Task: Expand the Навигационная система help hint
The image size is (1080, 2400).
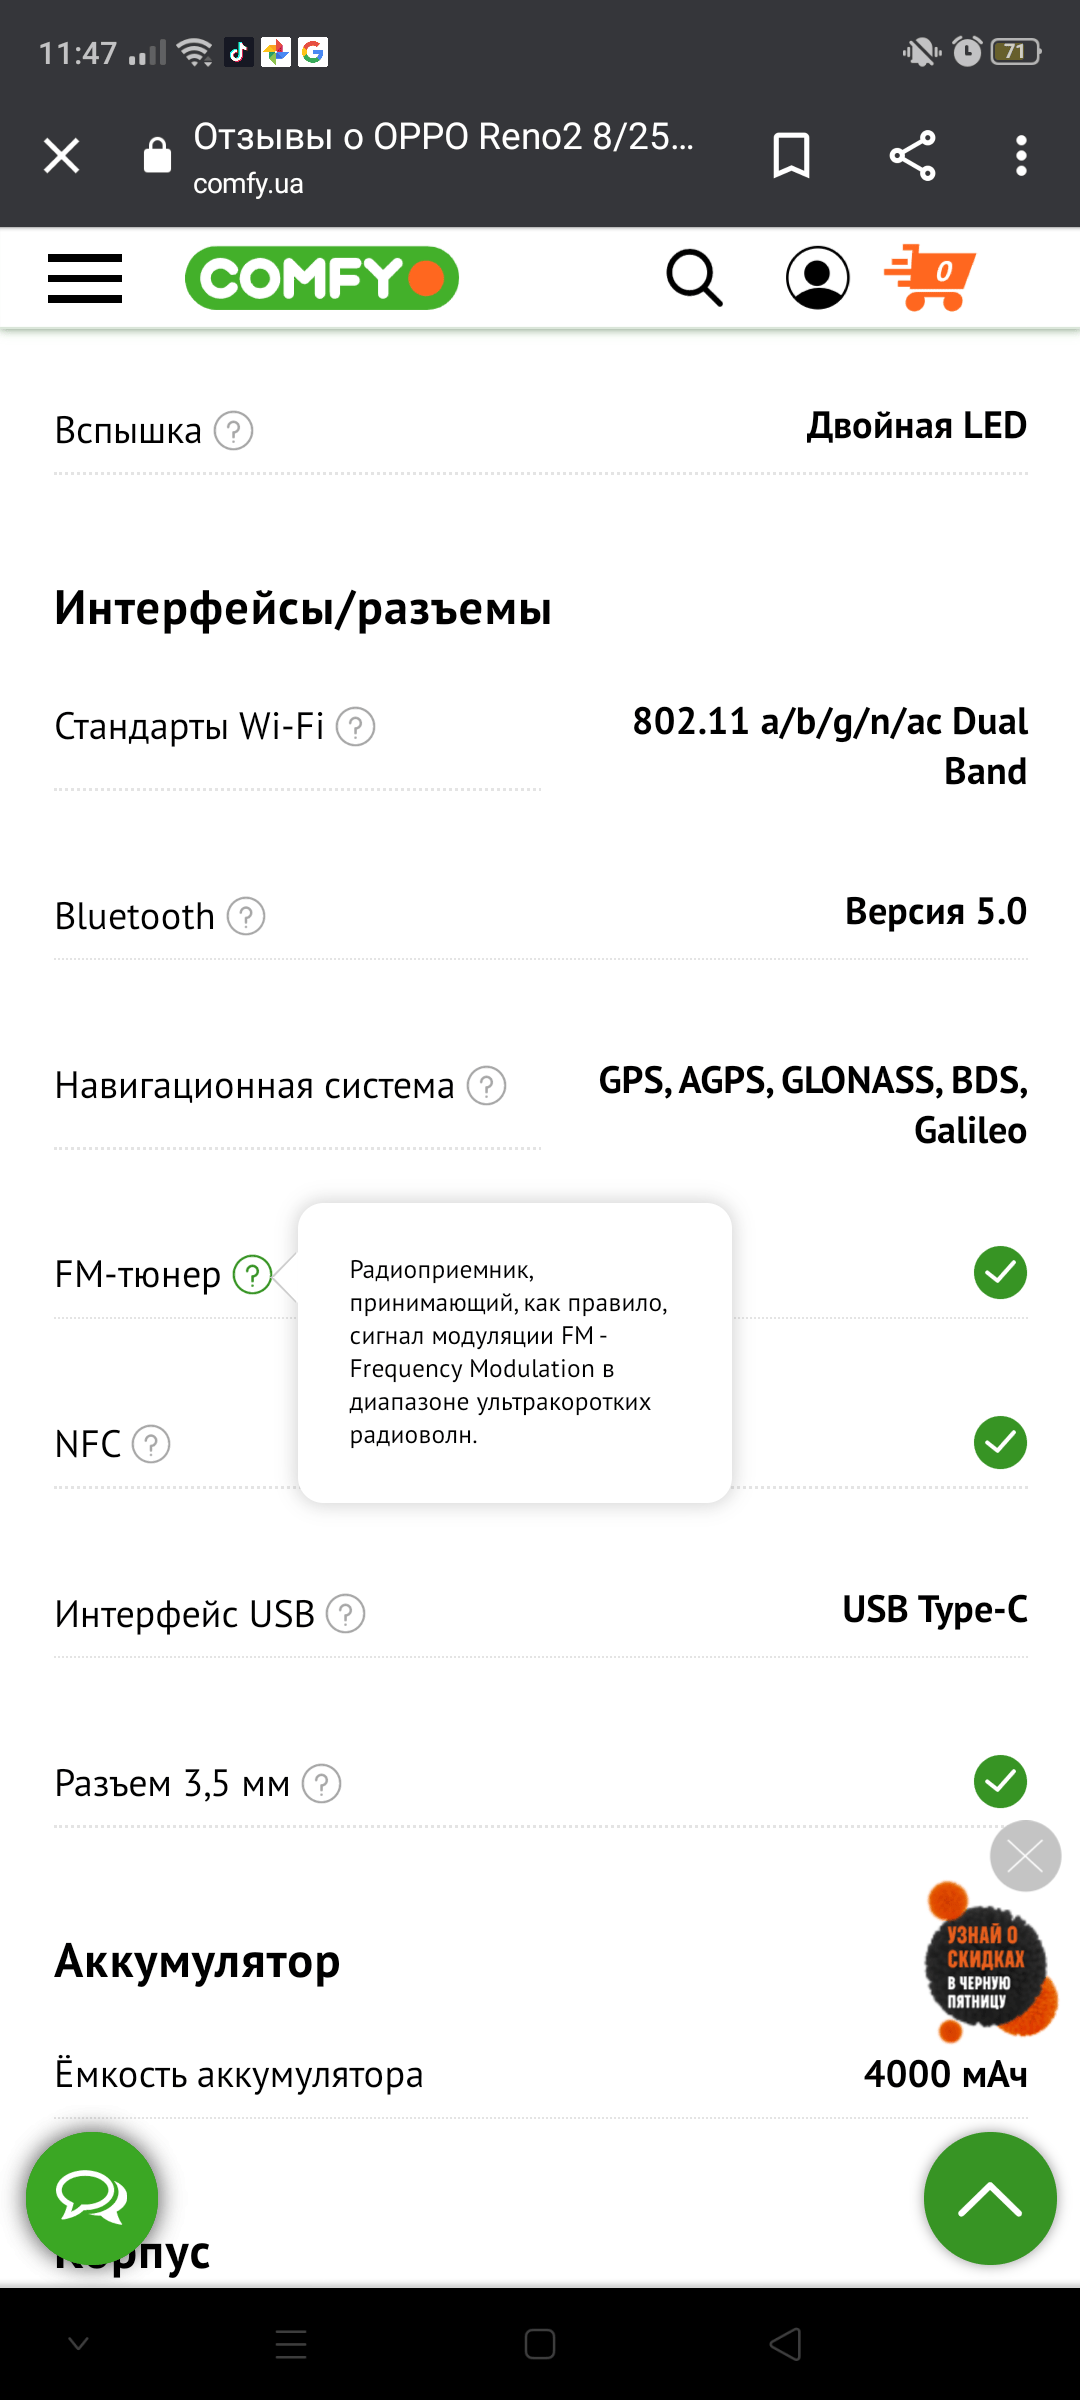Action: tap(487, 1086)
